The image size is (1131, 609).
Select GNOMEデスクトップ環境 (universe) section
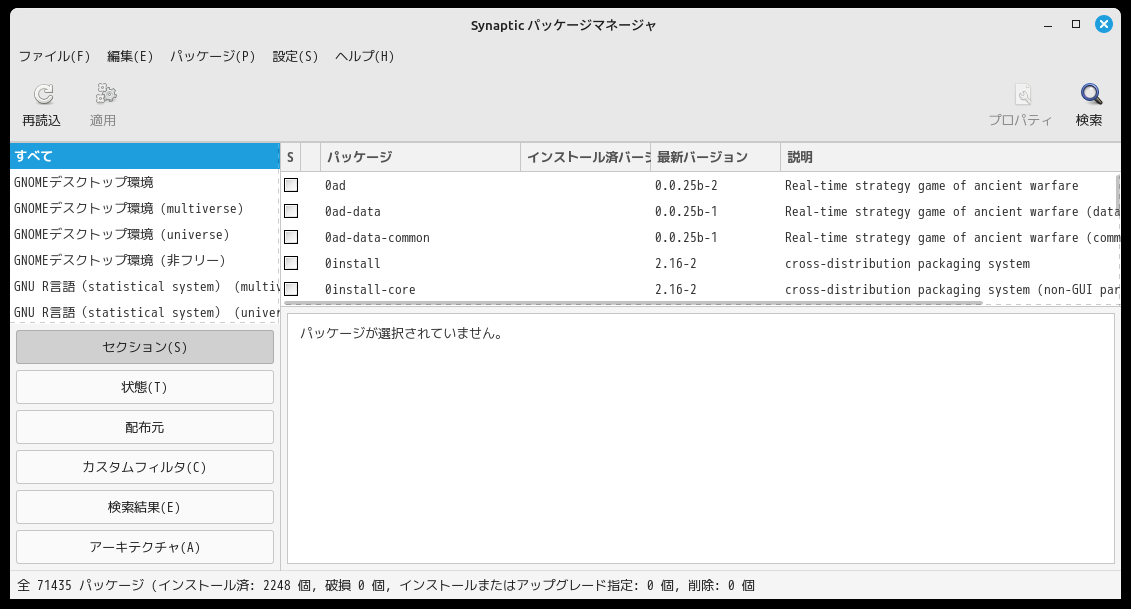[x=145, y=235]
